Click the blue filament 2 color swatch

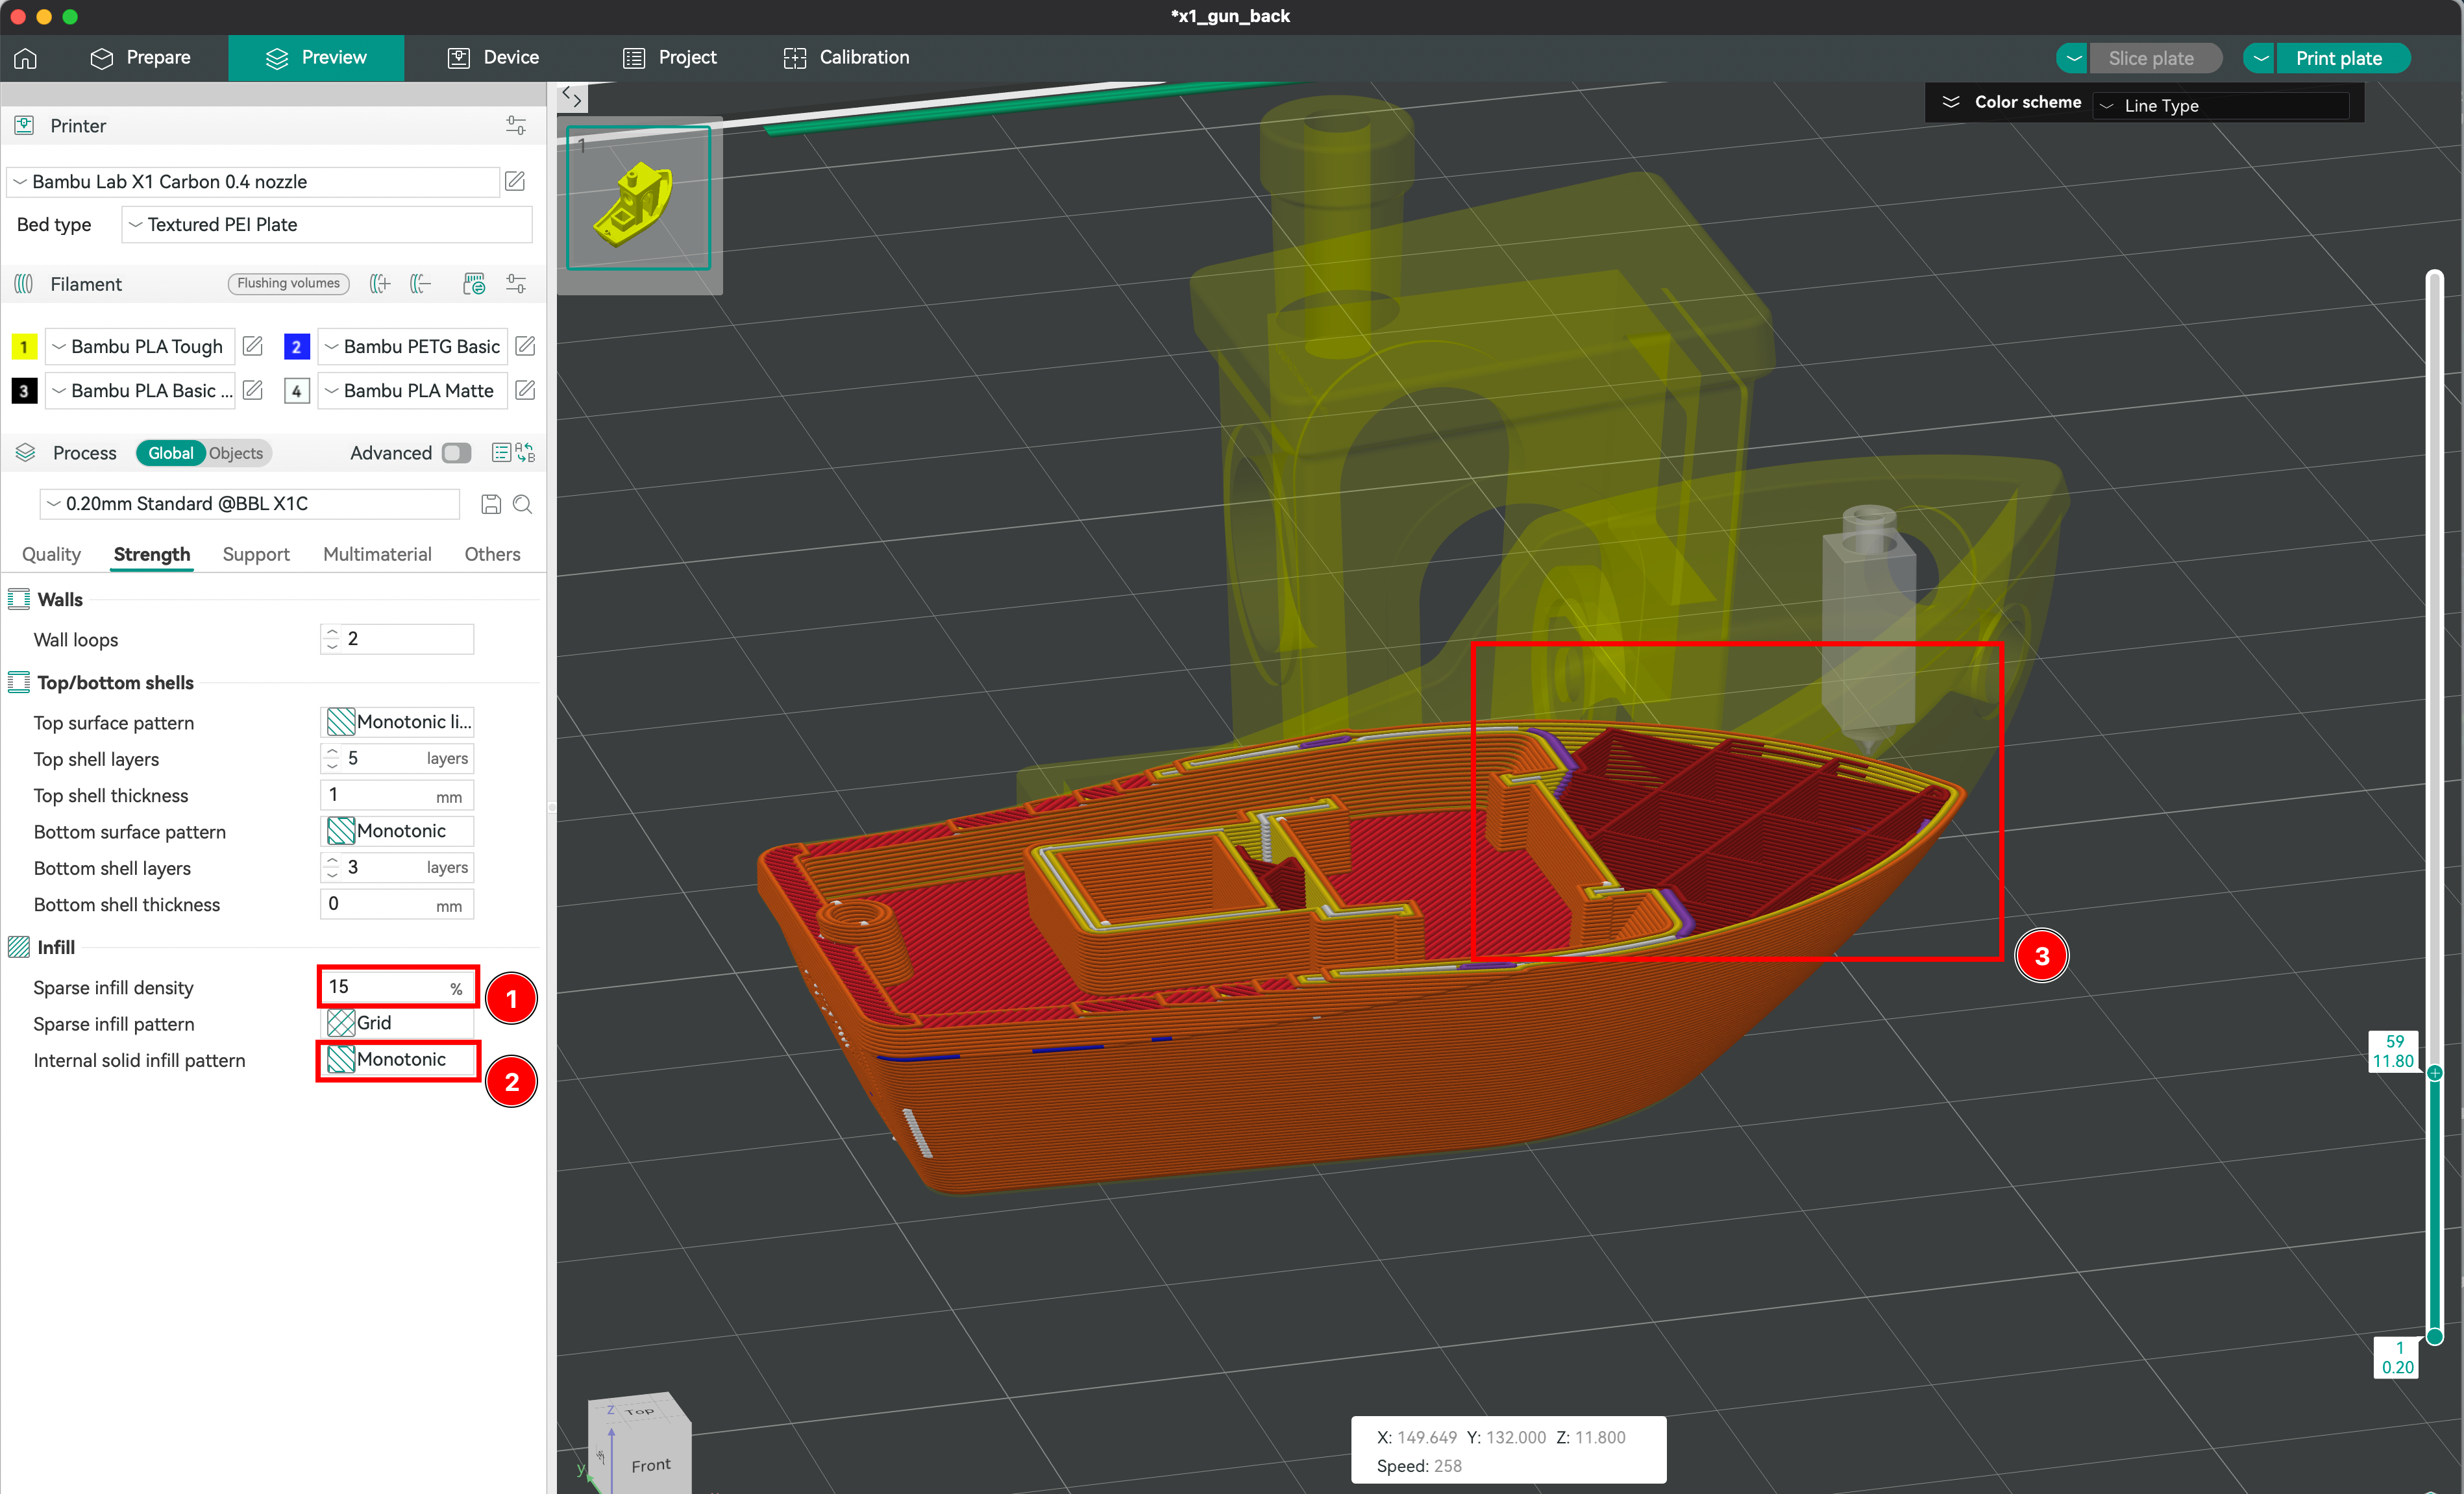(x=296, y=346)
